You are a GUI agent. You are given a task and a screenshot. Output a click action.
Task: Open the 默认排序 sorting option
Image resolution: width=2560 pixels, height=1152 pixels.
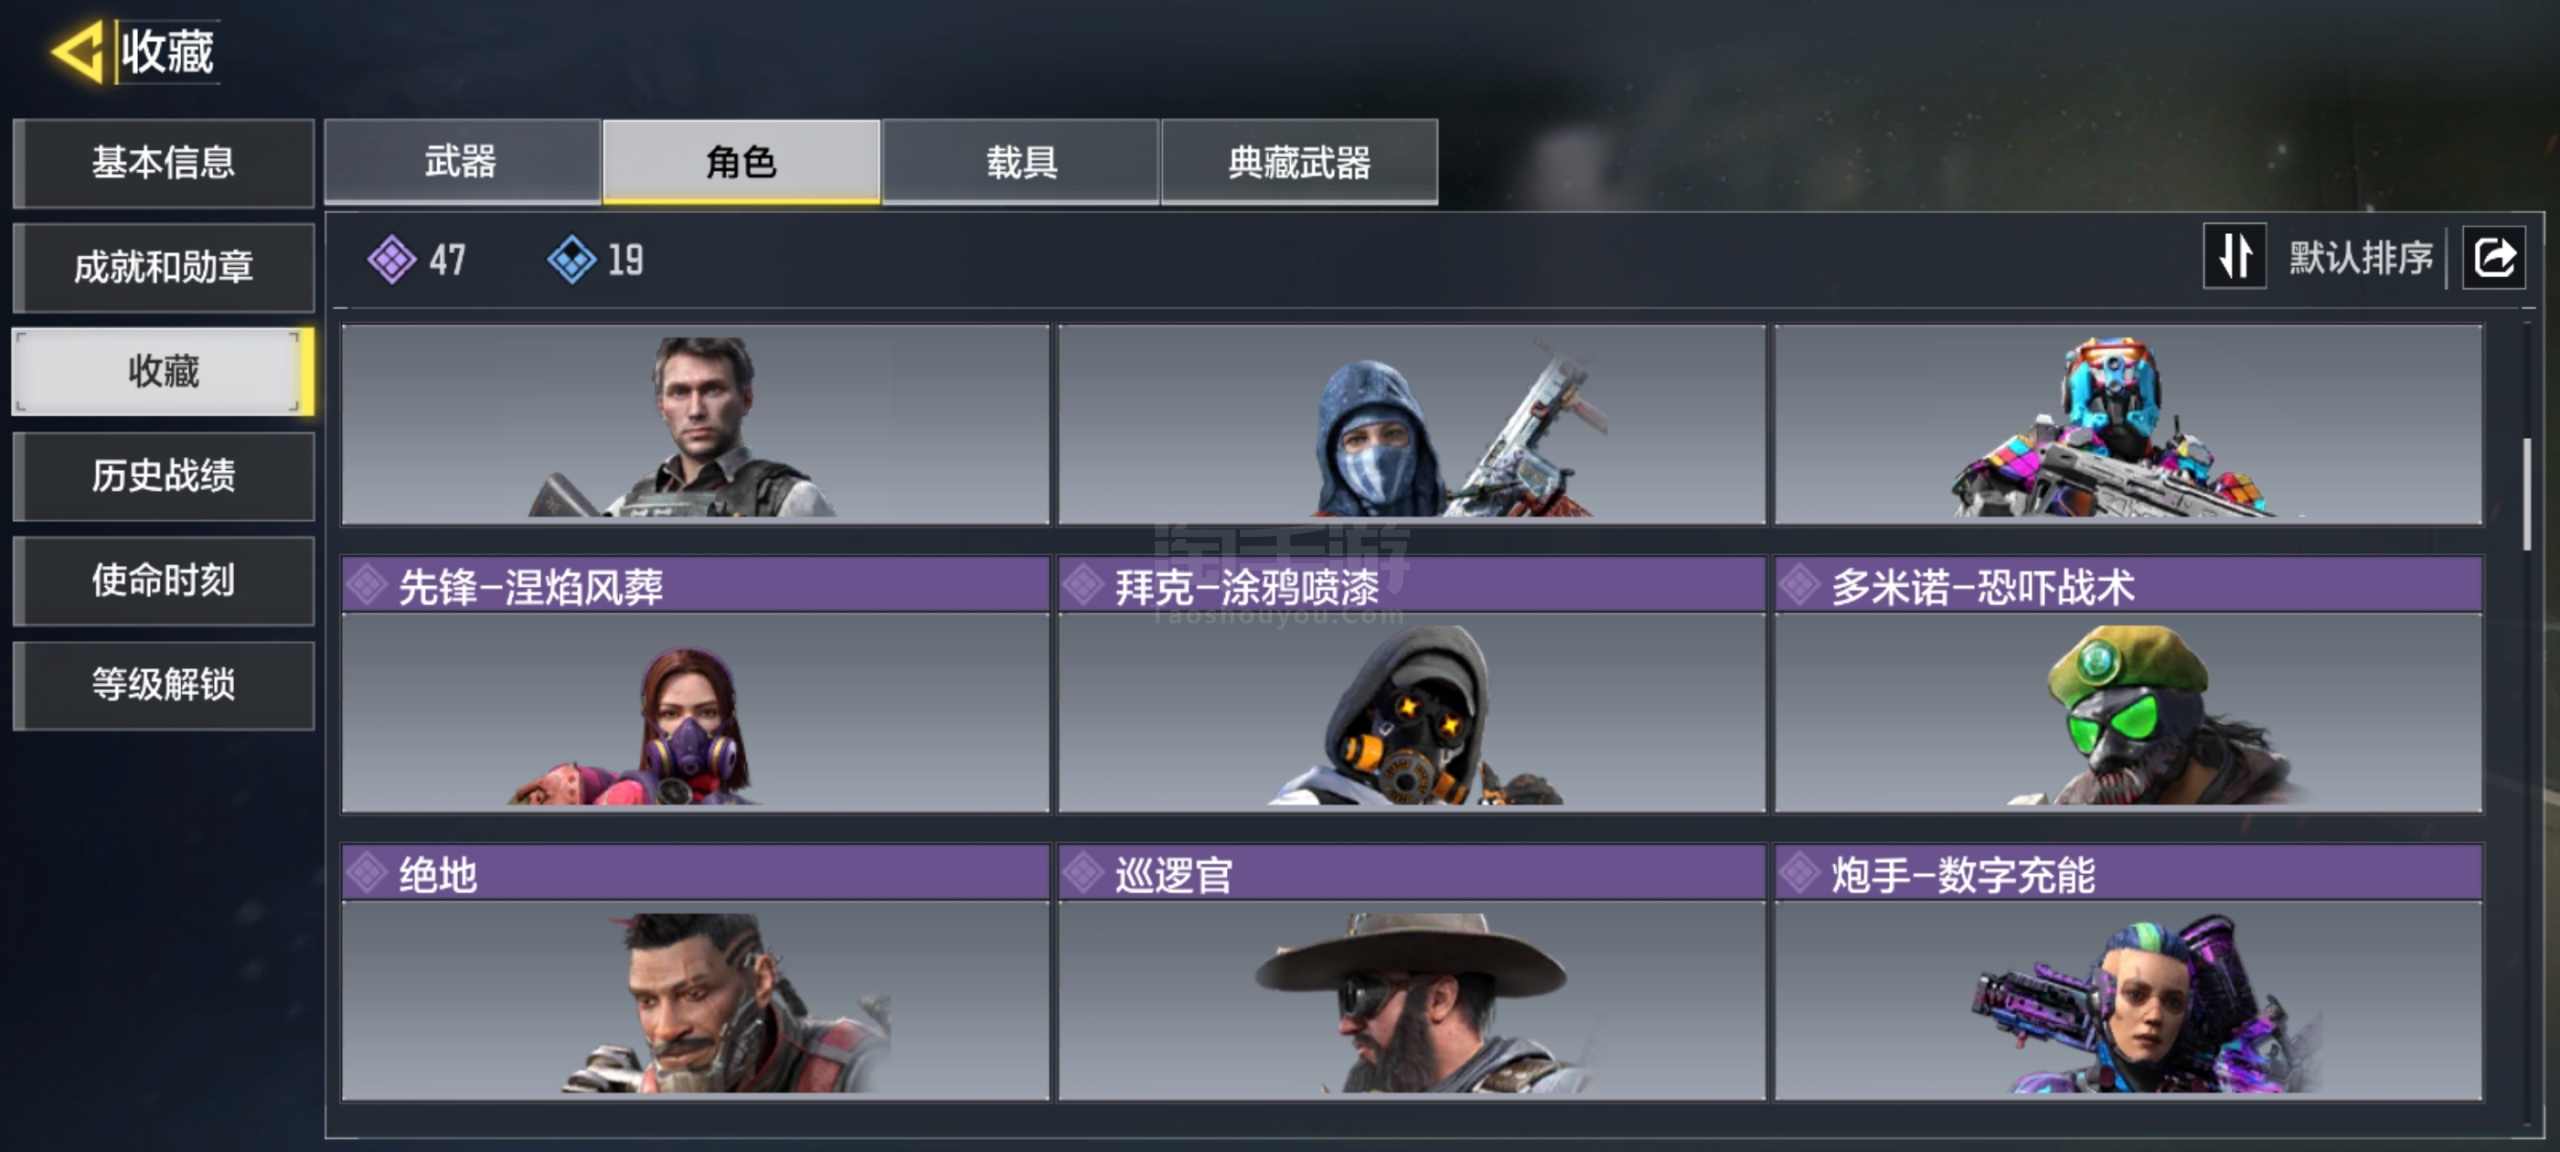(2361, 258)
